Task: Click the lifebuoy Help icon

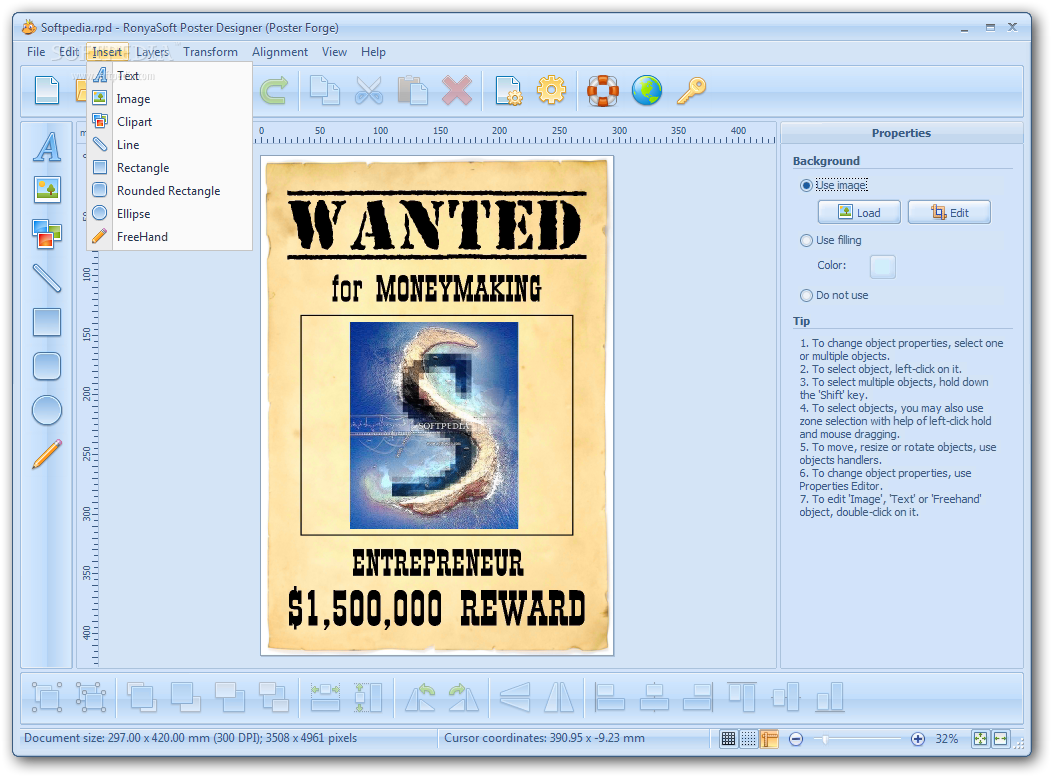Action: [x=602, y=91]
